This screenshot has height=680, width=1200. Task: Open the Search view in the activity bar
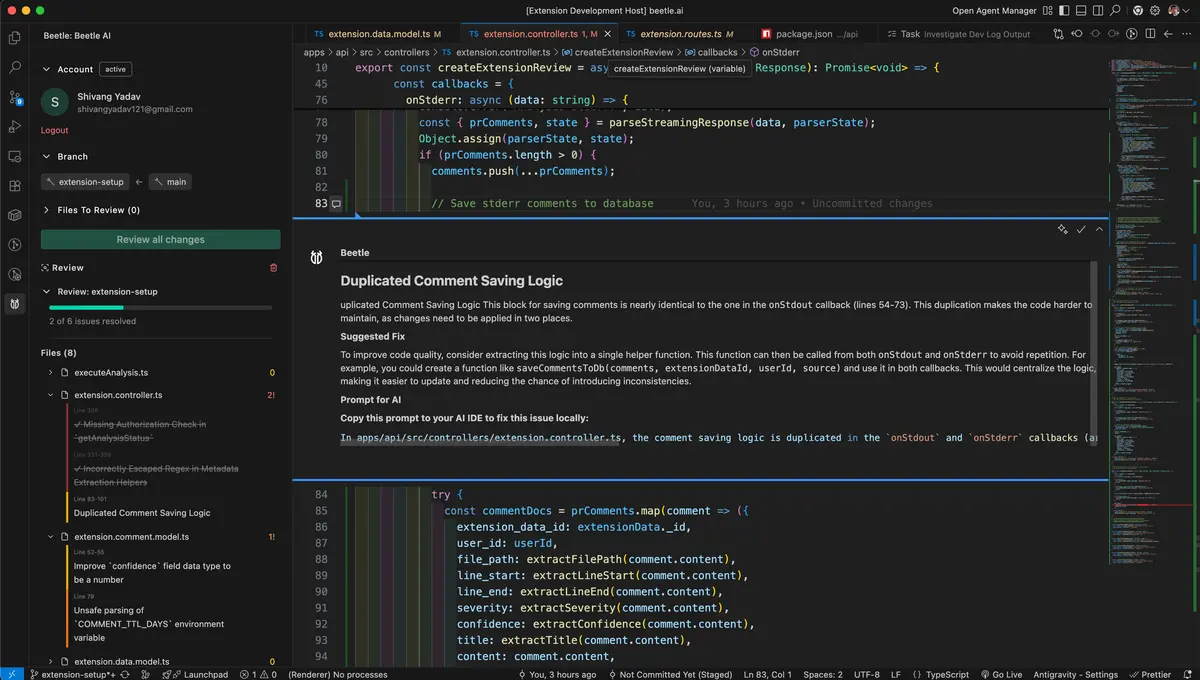tap(14, 67)
